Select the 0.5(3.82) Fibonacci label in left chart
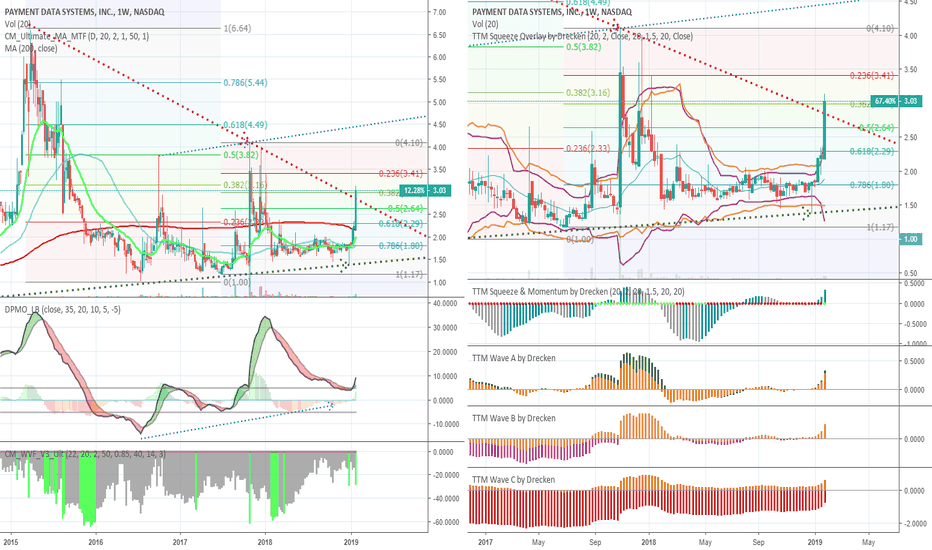Image resolution: width=932 pixels, height=550 pixels. coord(241,155)
